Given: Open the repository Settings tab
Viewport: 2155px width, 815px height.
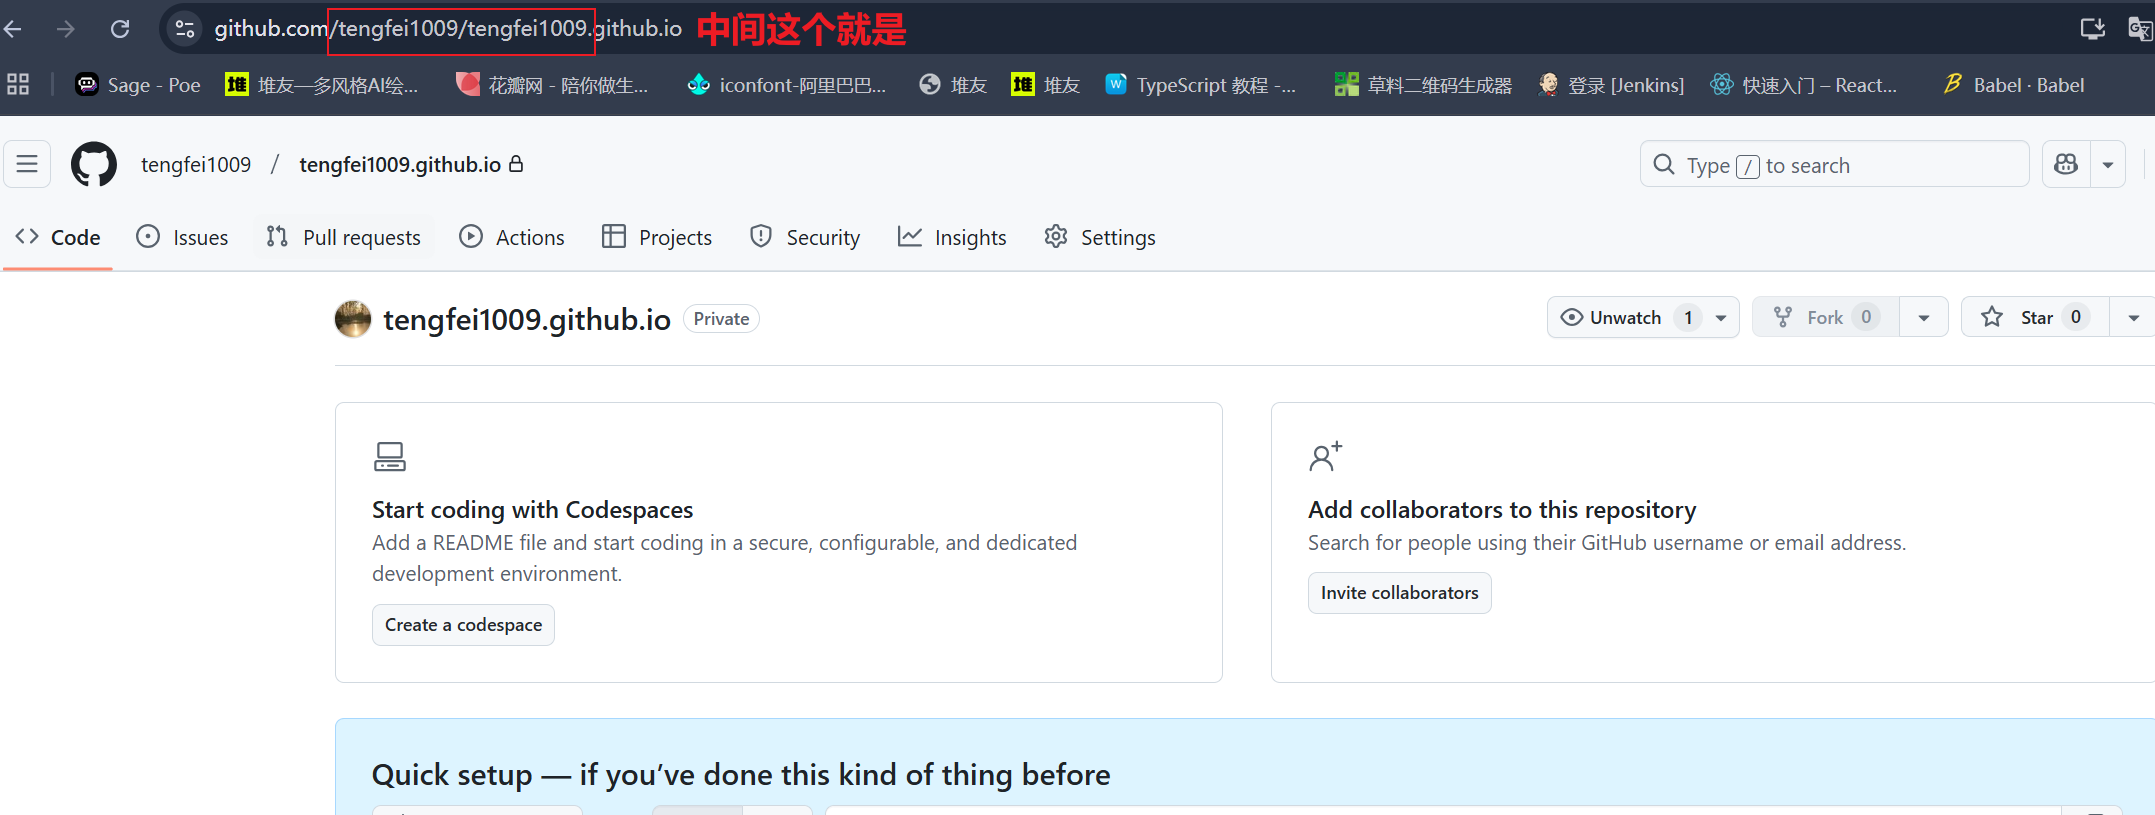Looking at the screenshot, I should (1100, 238).
